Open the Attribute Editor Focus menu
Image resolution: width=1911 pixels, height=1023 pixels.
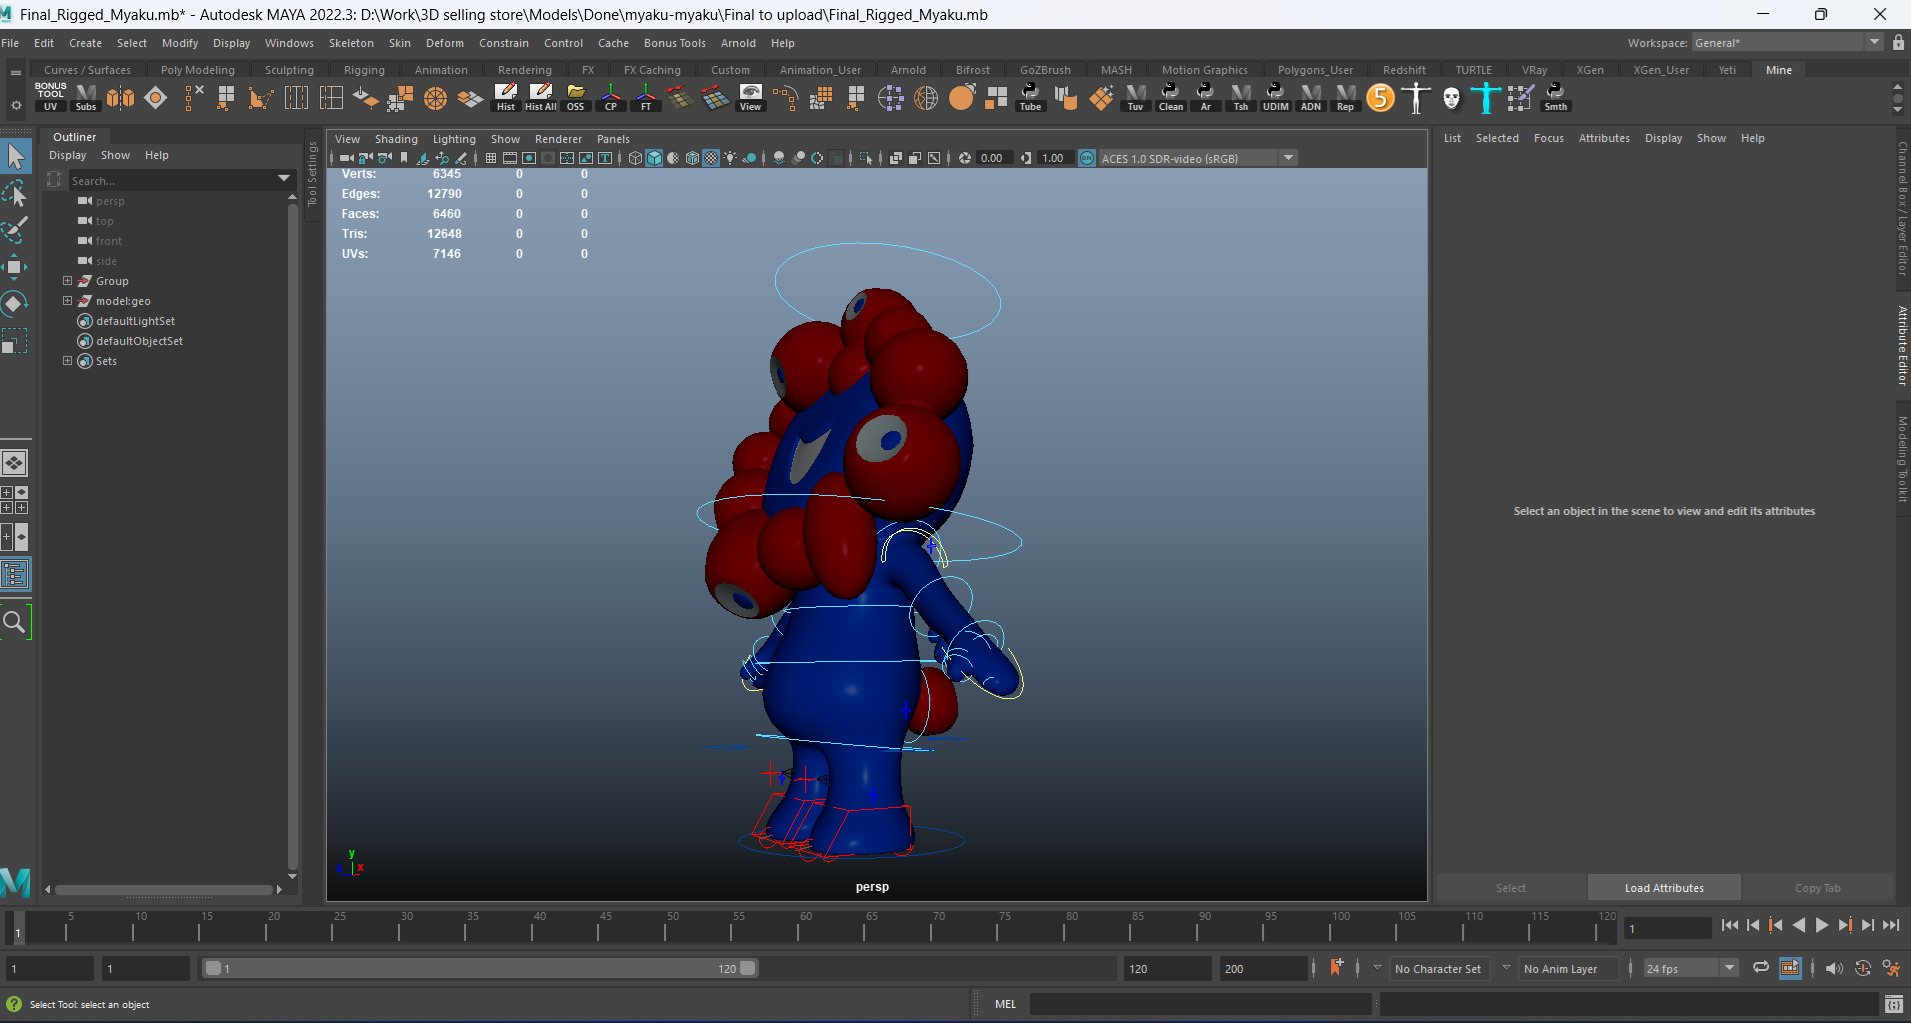(x=1549, y=138)
